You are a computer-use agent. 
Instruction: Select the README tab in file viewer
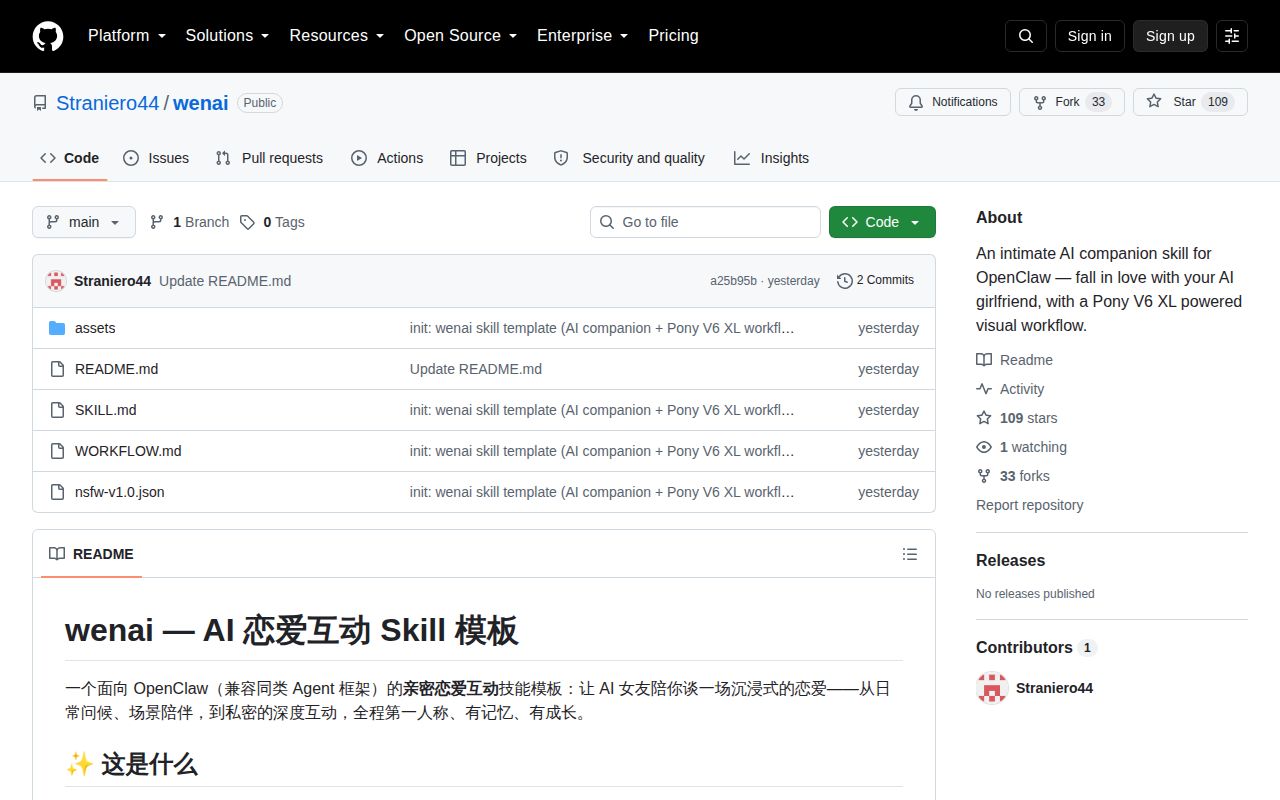coord(91,554)
